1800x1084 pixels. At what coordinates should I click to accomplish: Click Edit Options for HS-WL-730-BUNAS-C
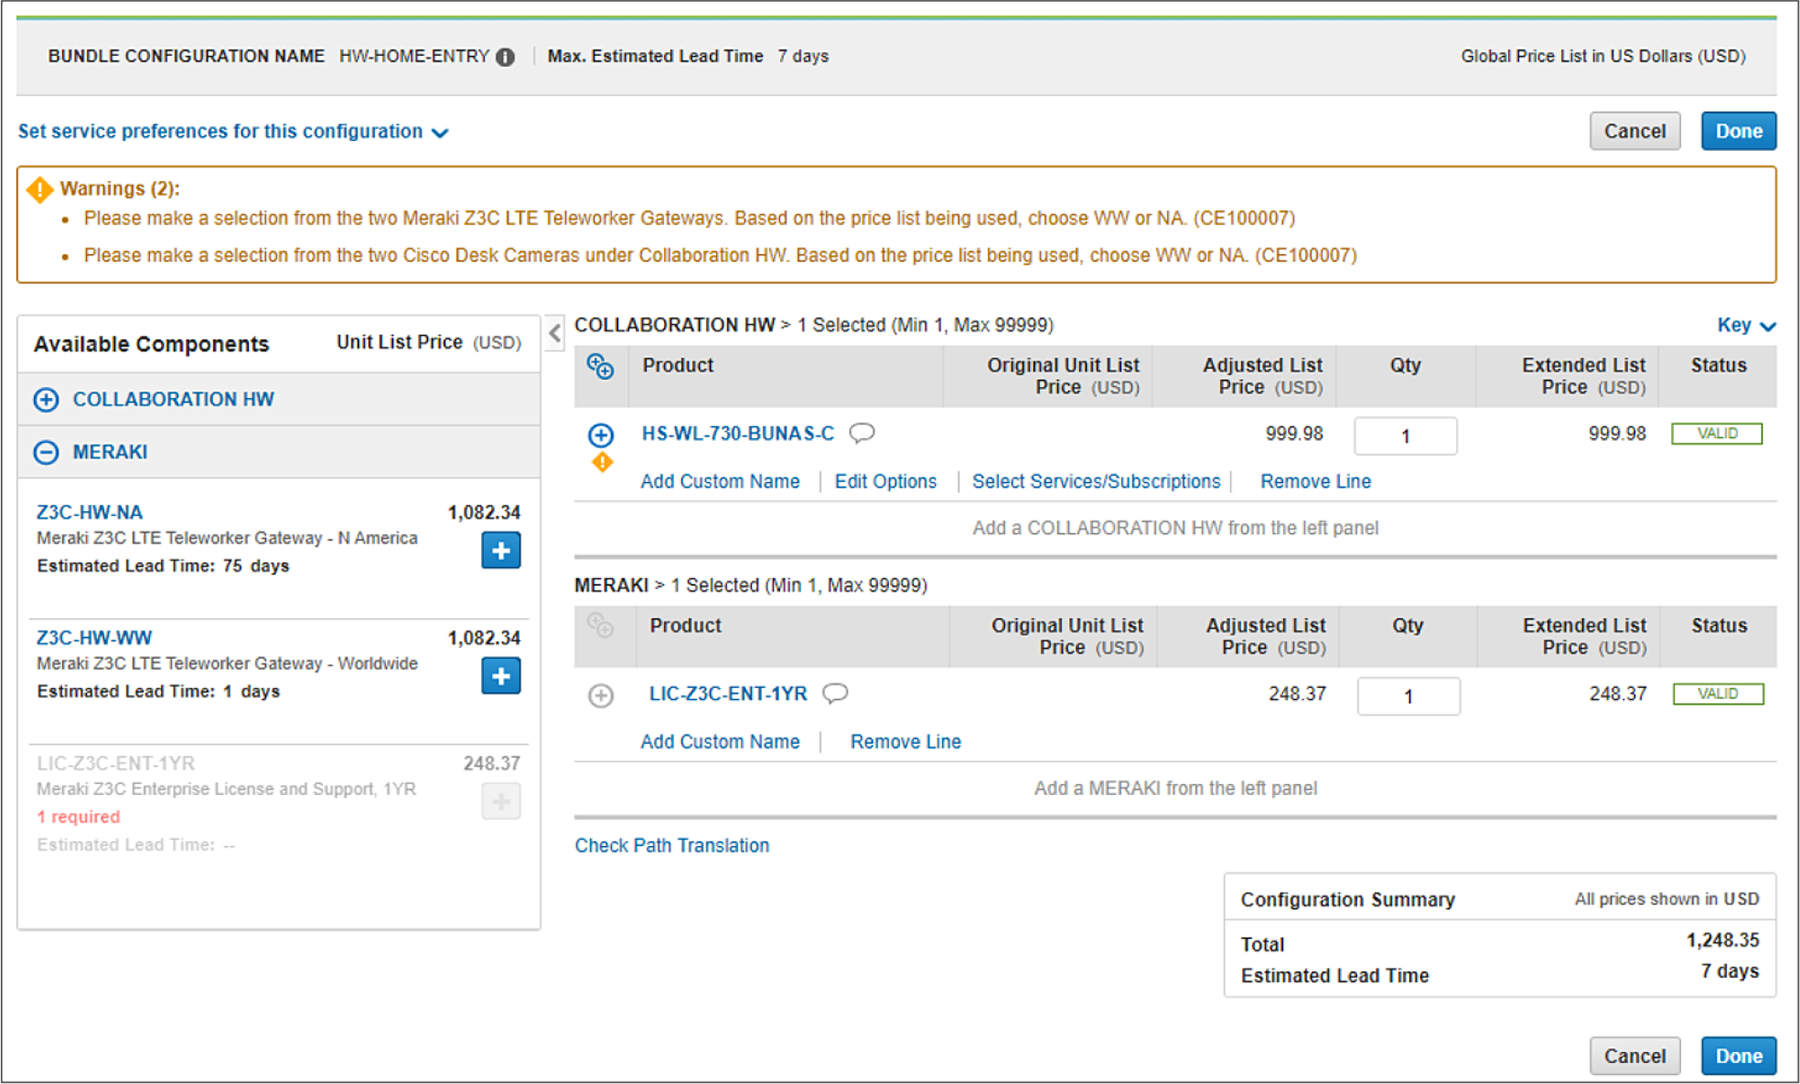point(886,481)
